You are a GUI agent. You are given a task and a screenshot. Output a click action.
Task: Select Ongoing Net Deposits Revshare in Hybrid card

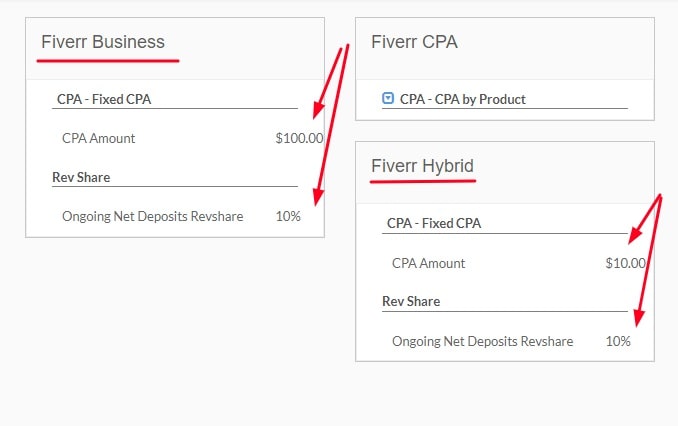tap(483, 341)
